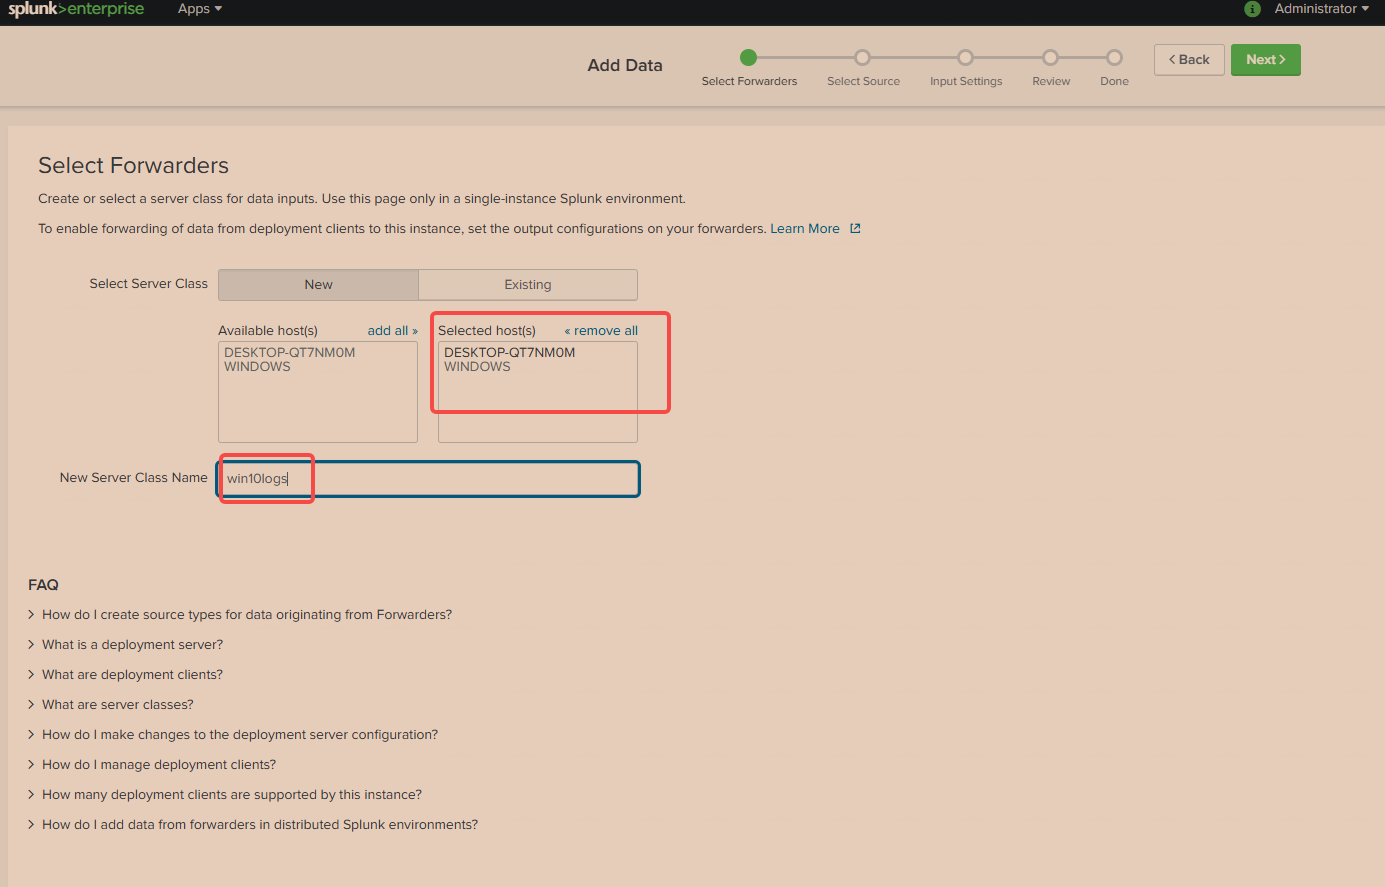This screenshot has width=1385, height=887.
Task: Click the external link icon beside Learn More
Action: tap(855, 229)
